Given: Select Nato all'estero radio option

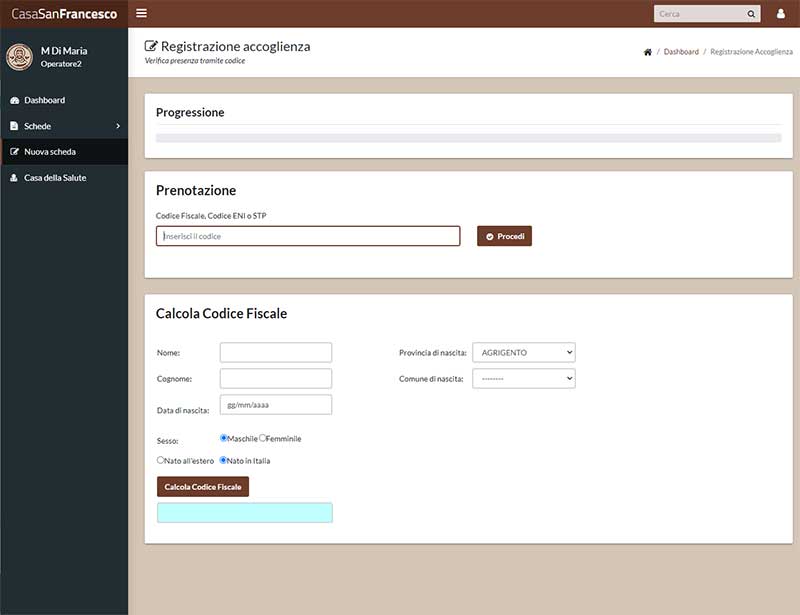Looking at the screenshot, I should pyautogui.click(x=160, y=460).
